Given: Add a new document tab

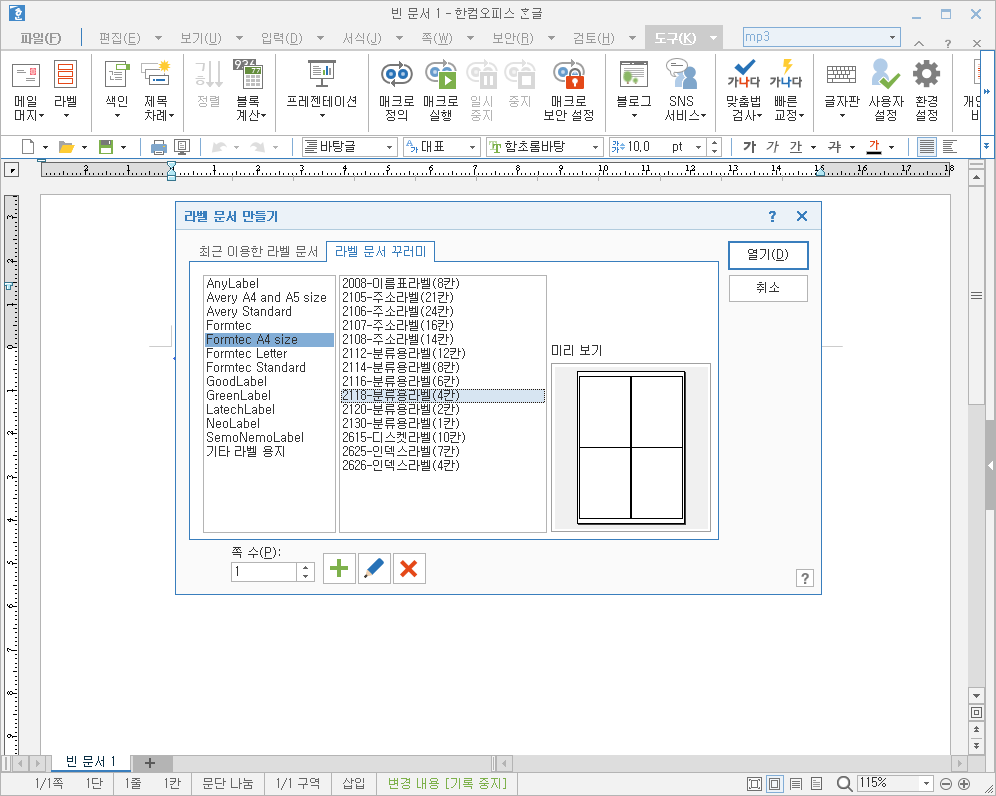Looking at the screenshot, I should point(150,762).
